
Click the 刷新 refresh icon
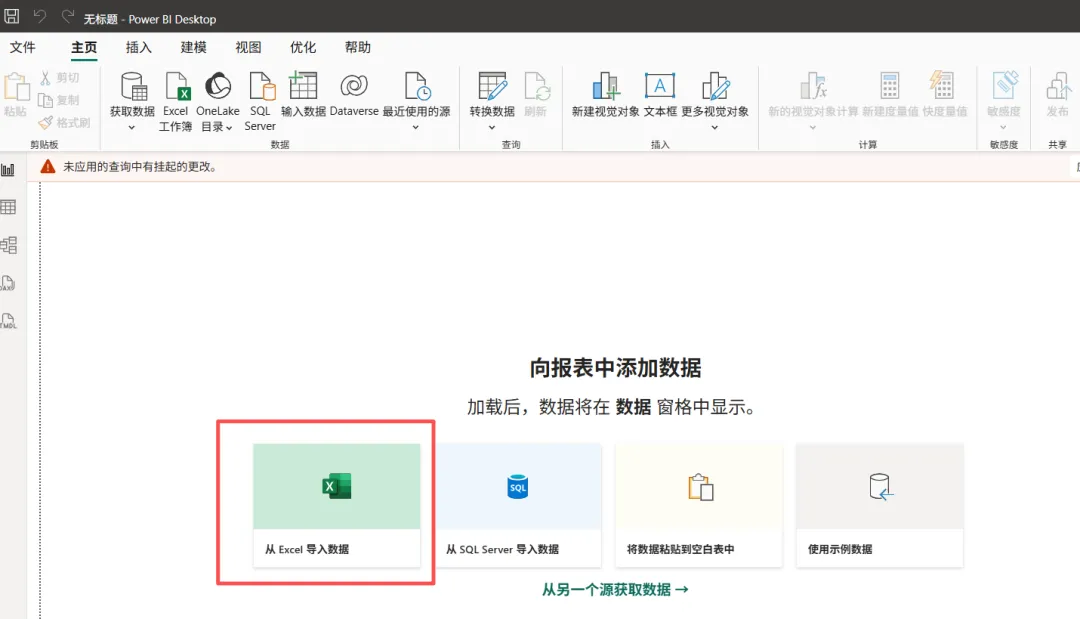click(537, 87)
